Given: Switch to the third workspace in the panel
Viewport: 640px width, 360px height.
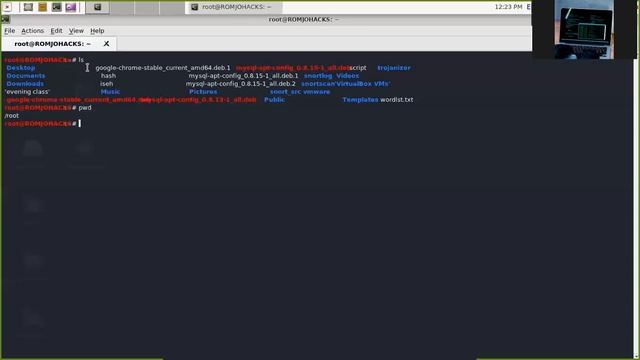Looking at the screenshot, I should click(x=147, y=7).
